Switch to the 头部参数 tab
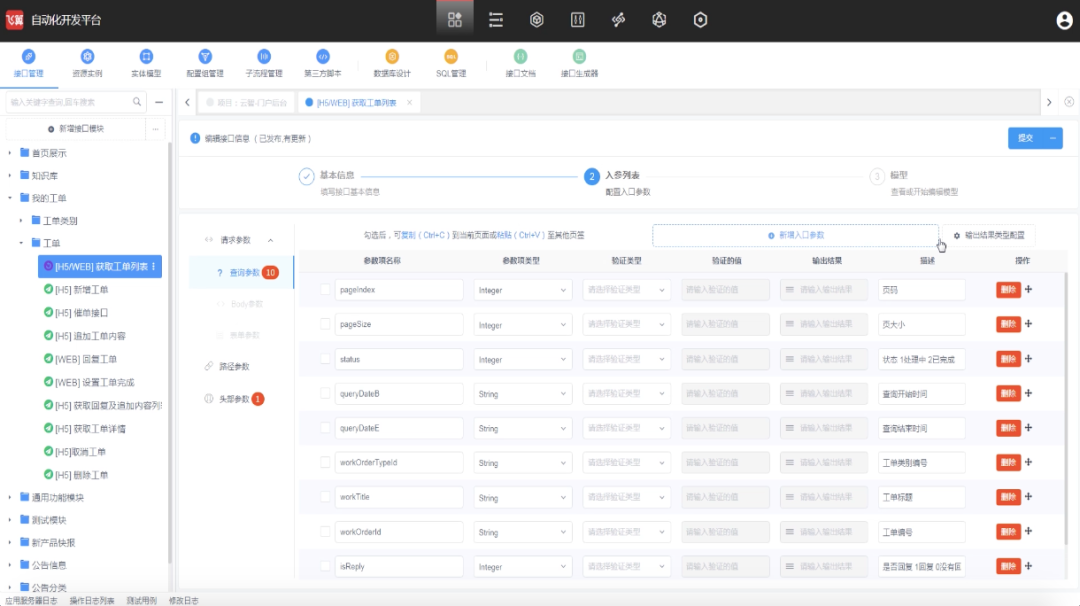Screen dimensions: 1080x606 point(234,399)
